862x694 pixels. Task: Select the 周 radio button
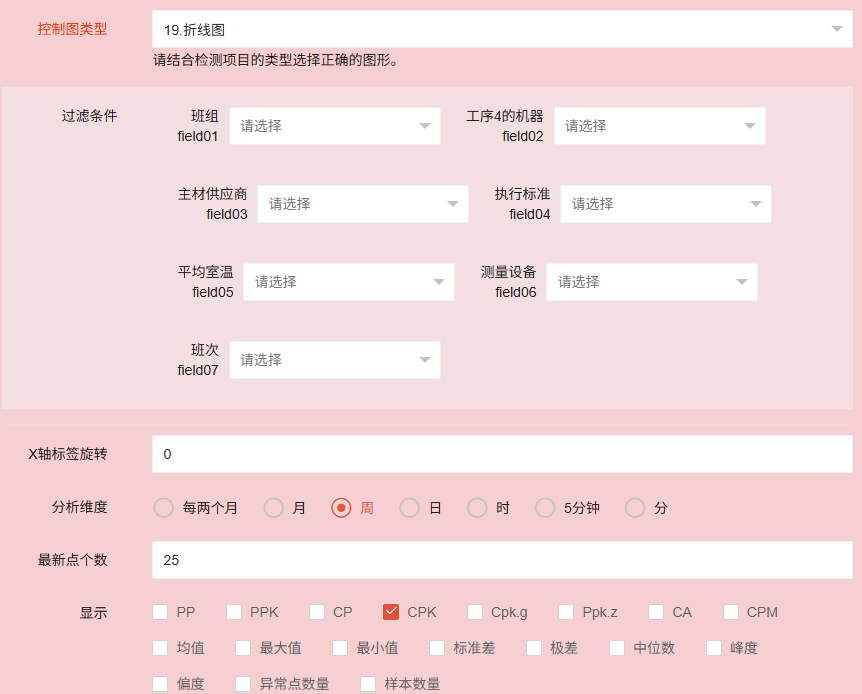341,508
